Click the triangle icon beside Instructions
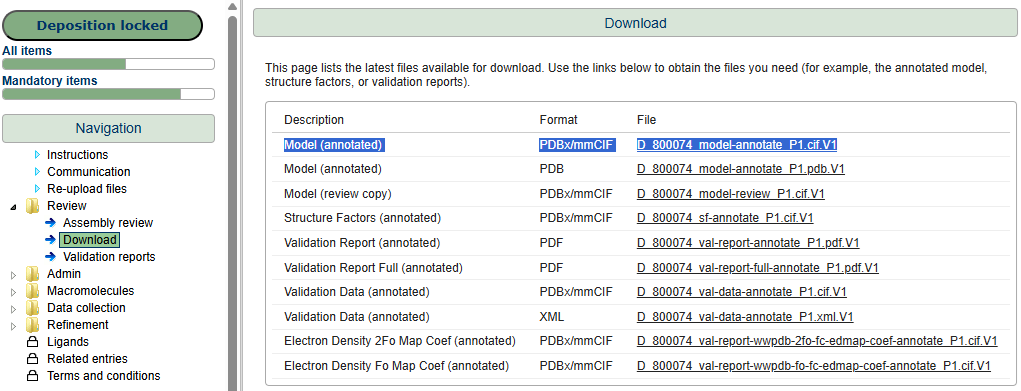 click(37, 155)
